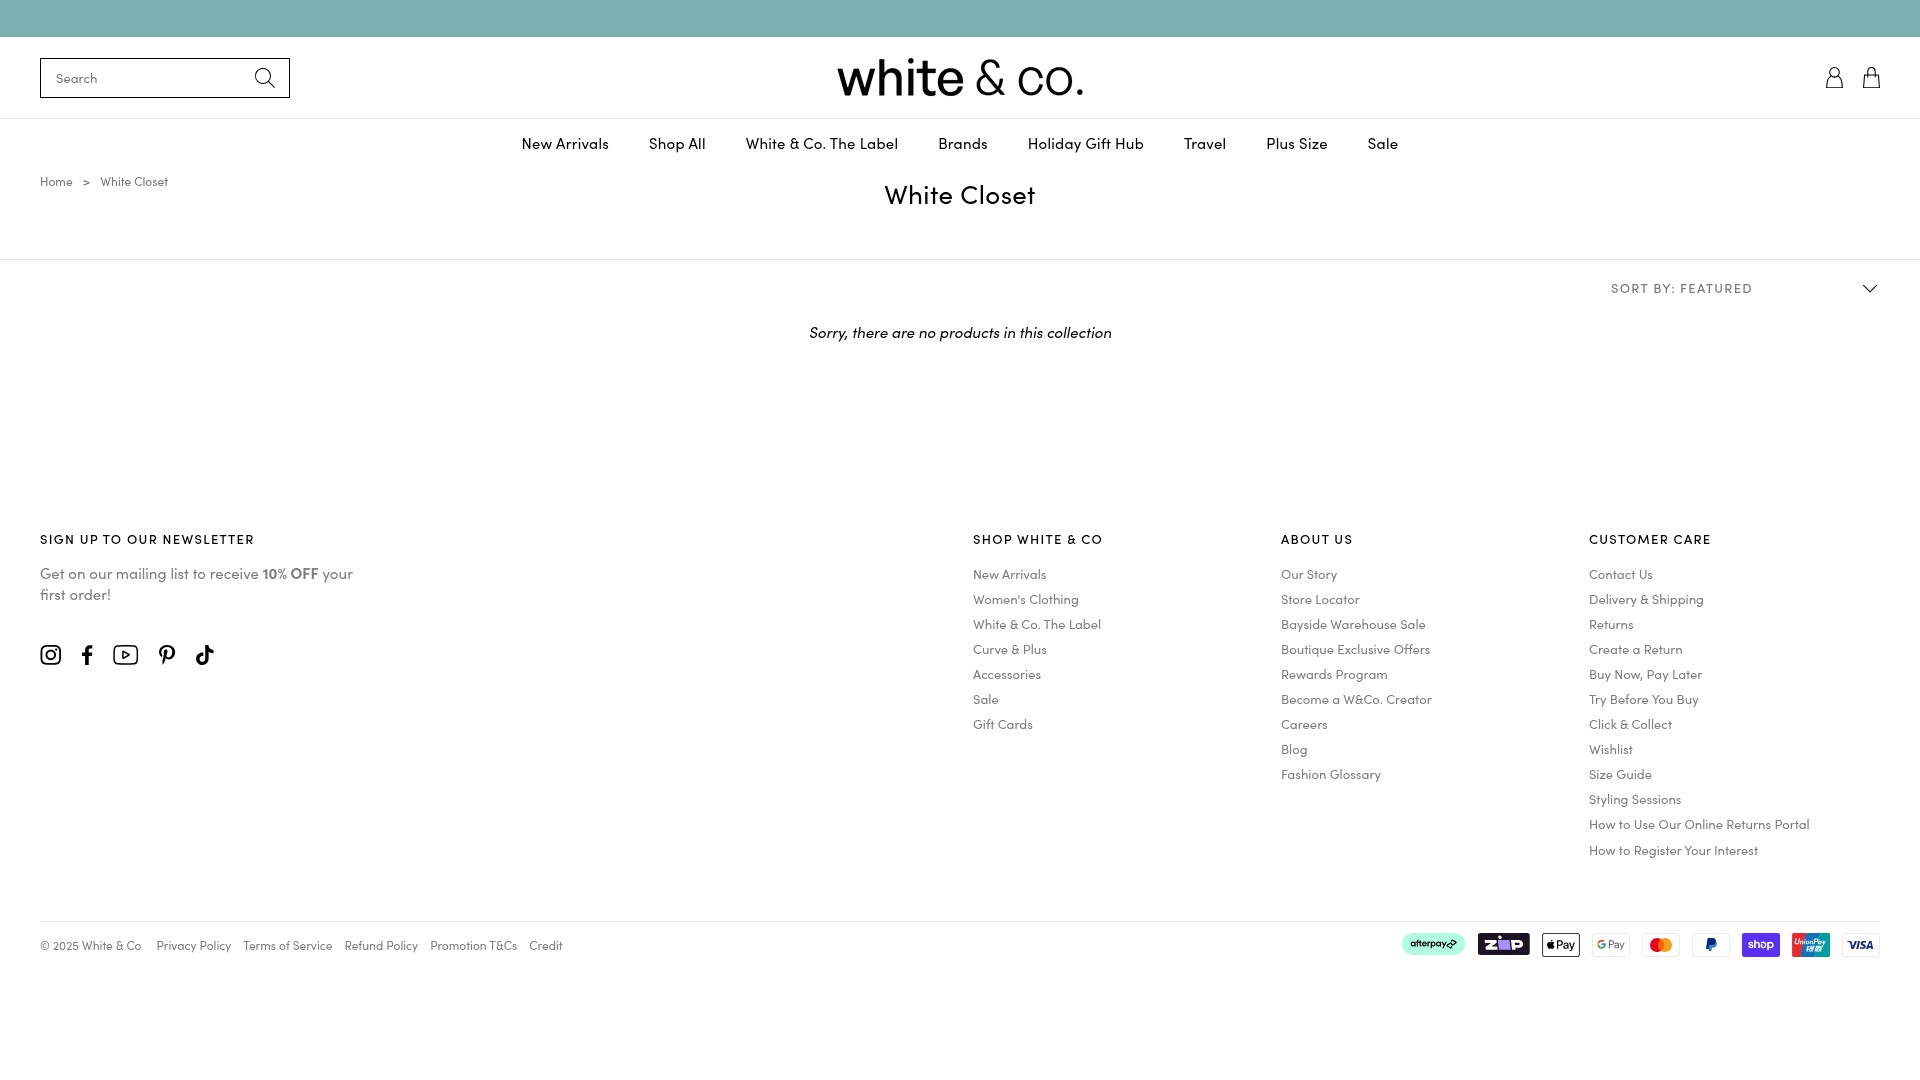This screenshot has height=1080, width=1920.
Task: Open Create a Return link
Action: [x=1636, y=649]
